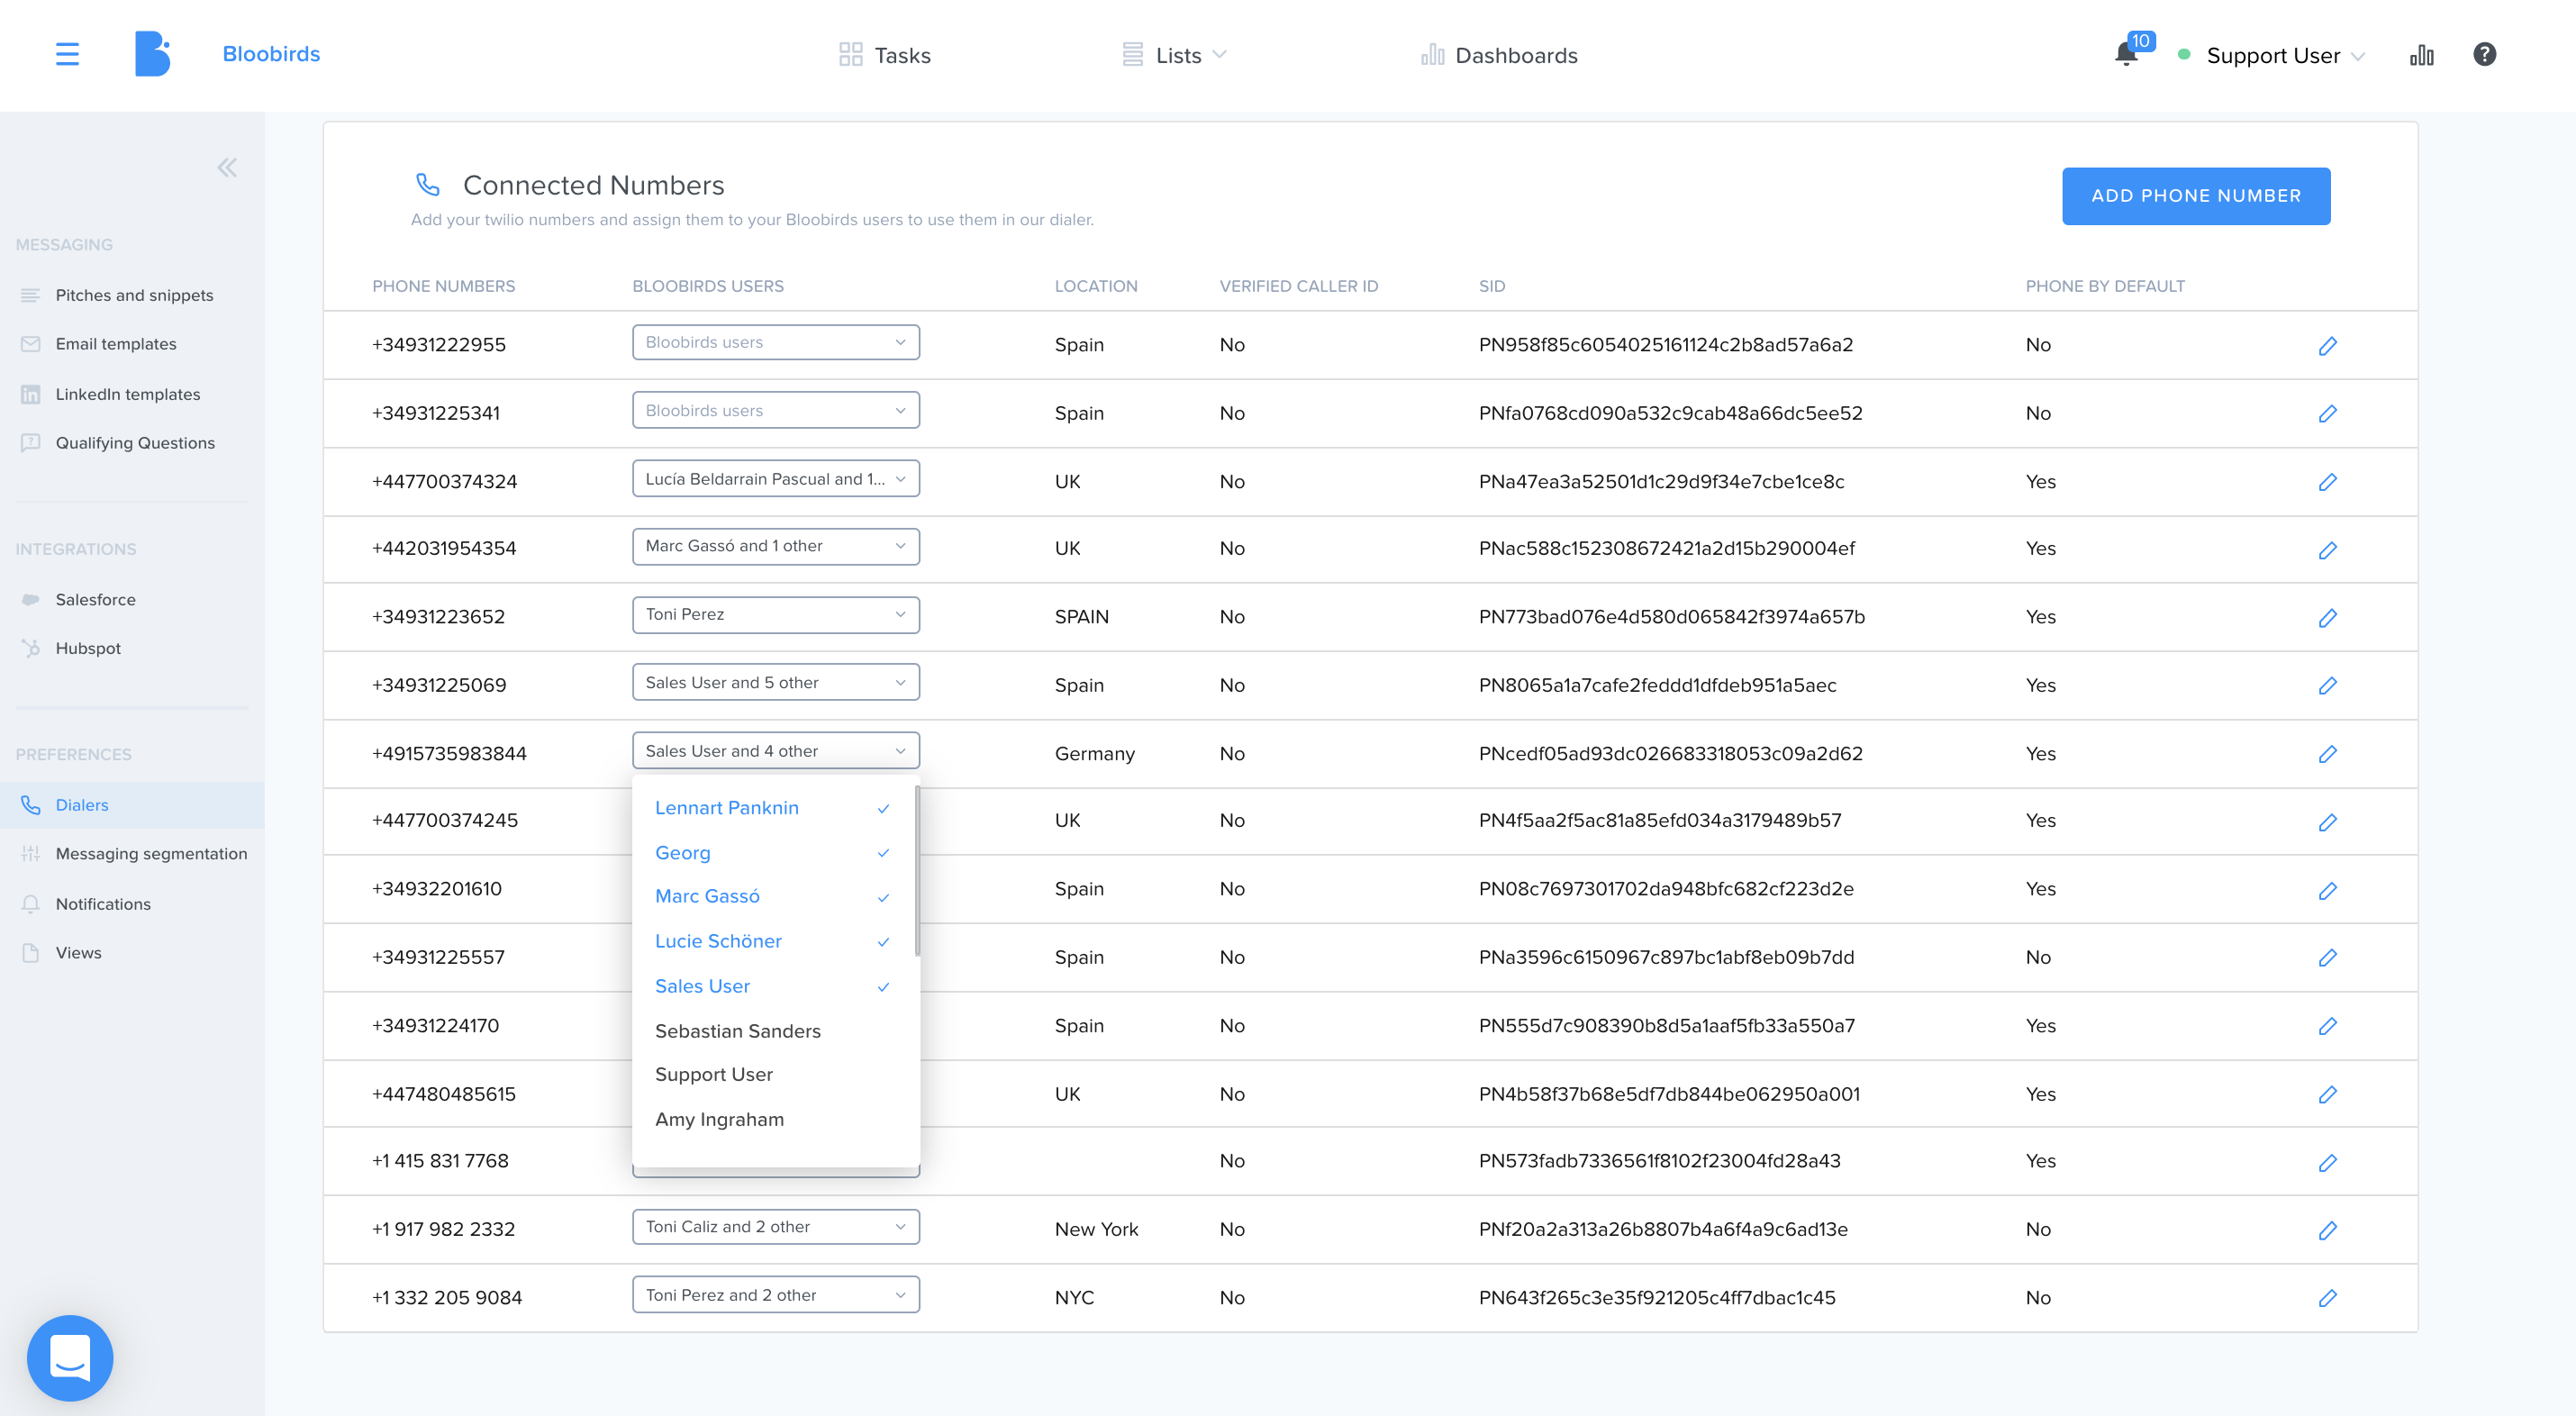Expand Toni Perez and 2 other dropdown
Image resolution: width=2576 pixels, height=1416 pixels.
(x=775, y=1295)
